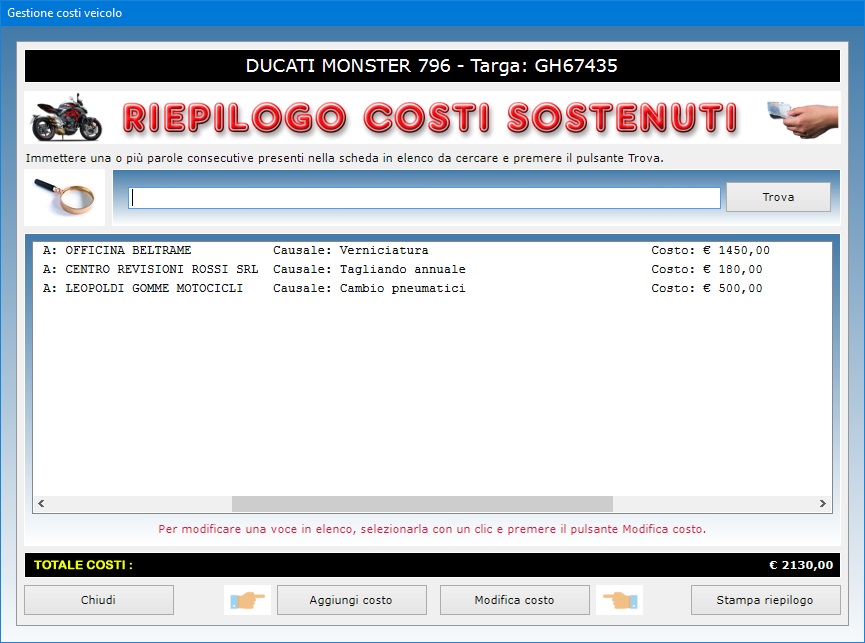The image size is (865, 643).
Task: Click the right arrow of the list scrollbar
Action: 823,503
